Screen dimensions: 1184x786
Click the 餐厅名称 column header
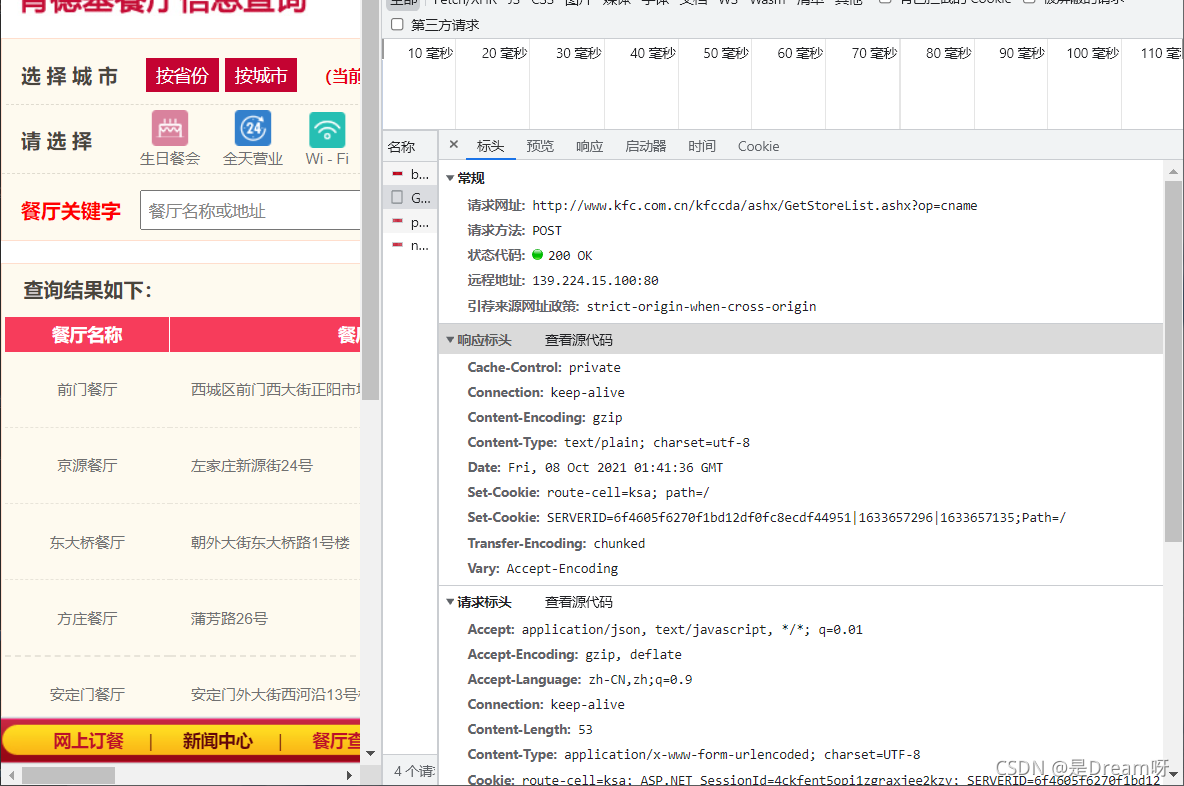[x=87, y=334]
